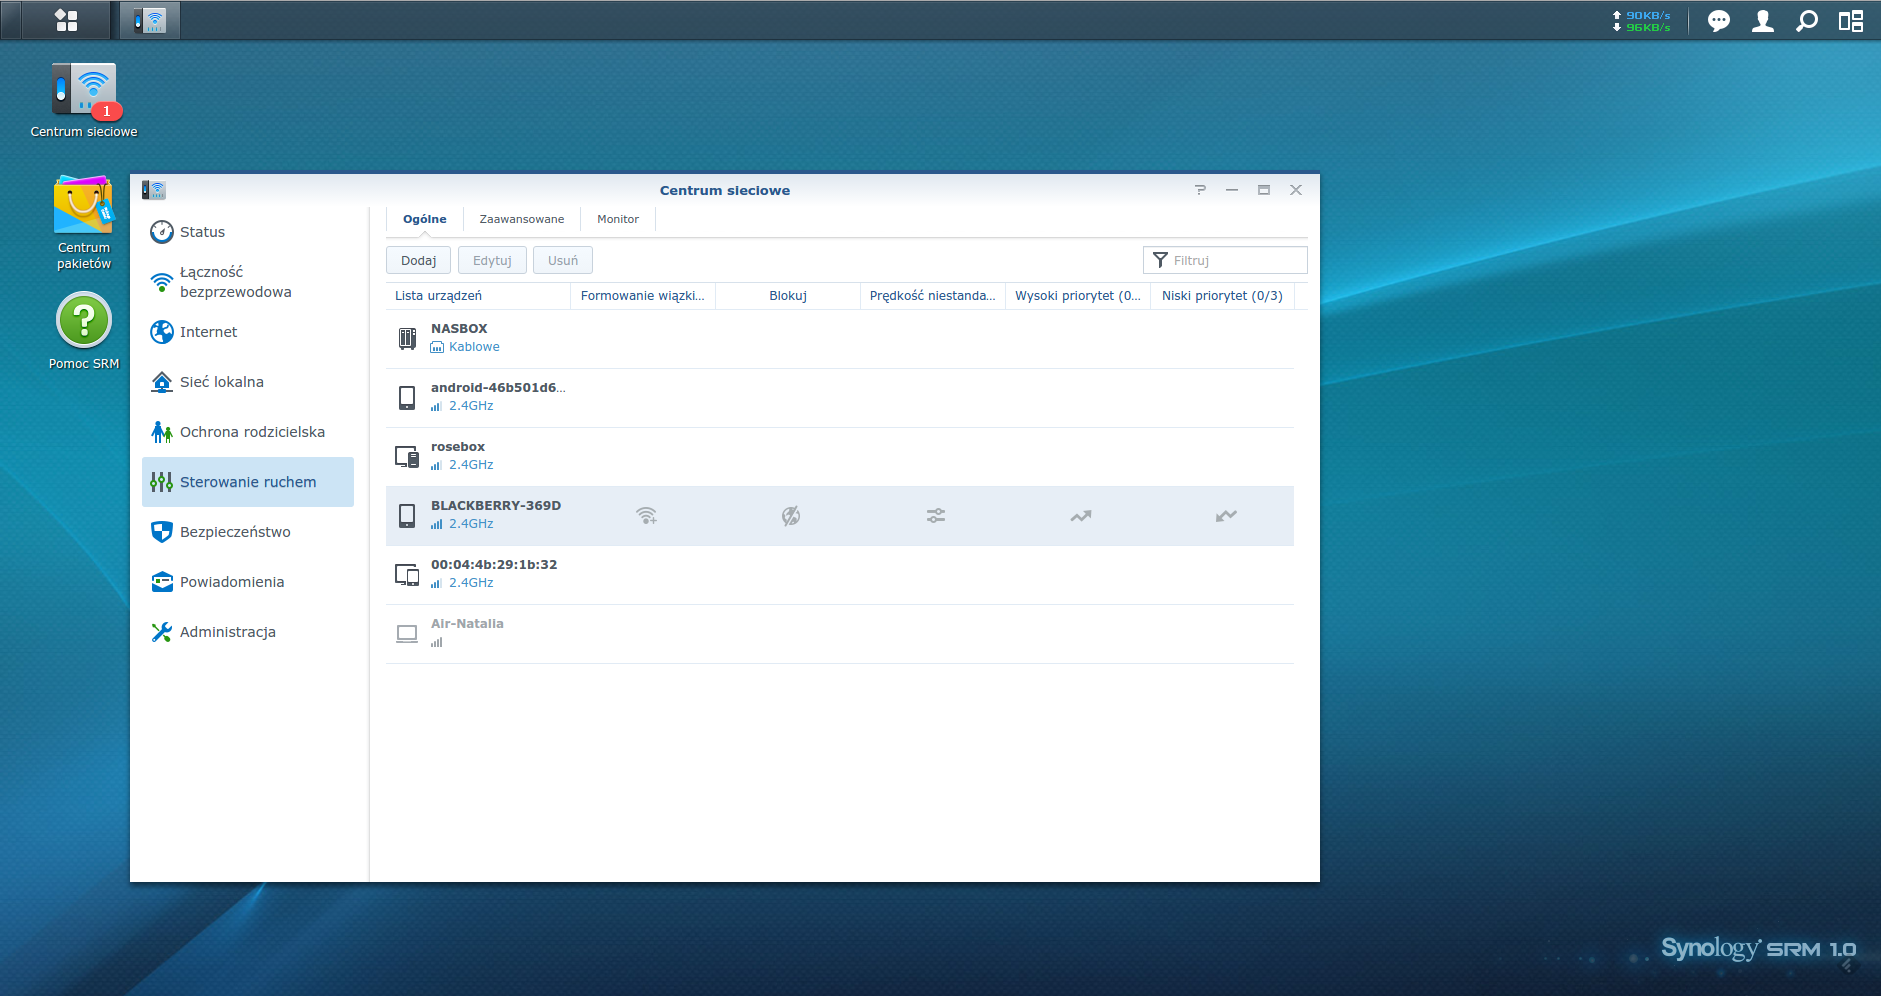Click the Edytuj button
1881x996 pixels.
492,260
